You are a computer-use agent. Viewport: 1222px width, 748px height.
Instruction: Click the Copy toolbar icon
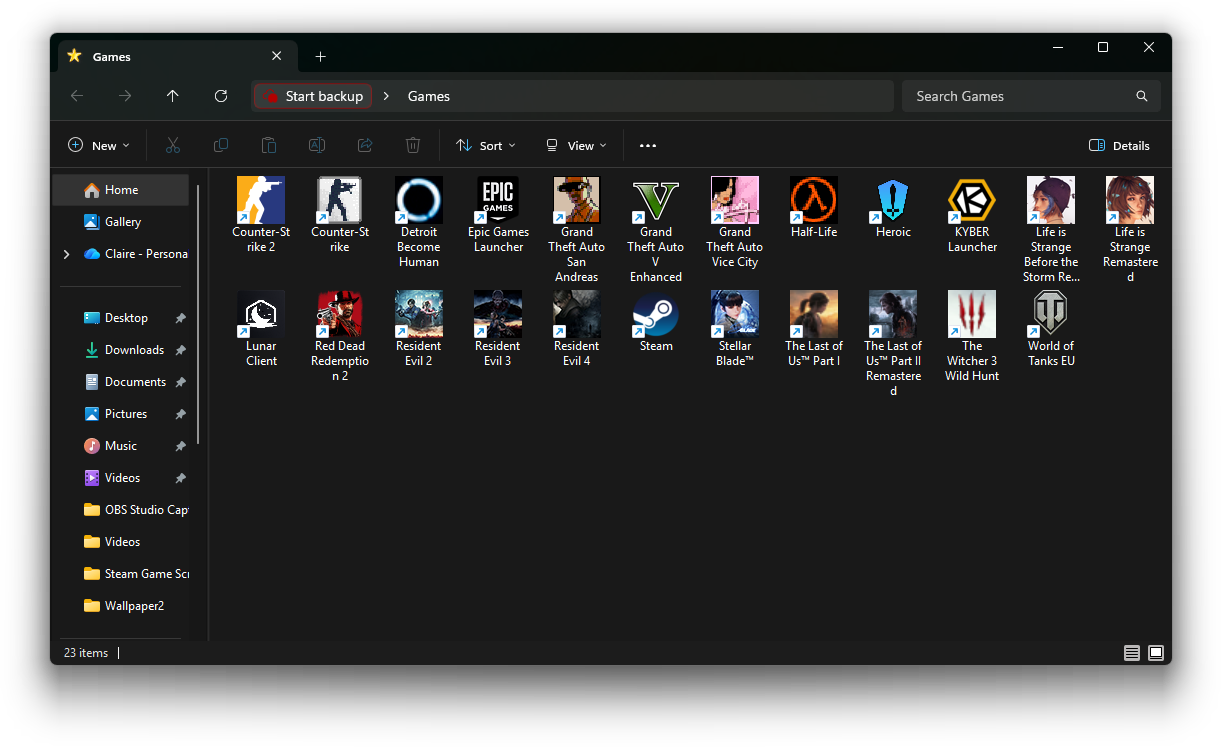[x=221, y=145]
